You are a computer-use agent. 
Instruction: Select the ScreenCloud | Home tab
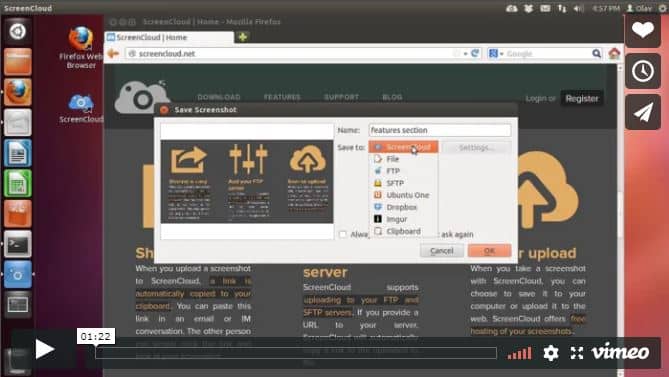(x=169, y=38)
